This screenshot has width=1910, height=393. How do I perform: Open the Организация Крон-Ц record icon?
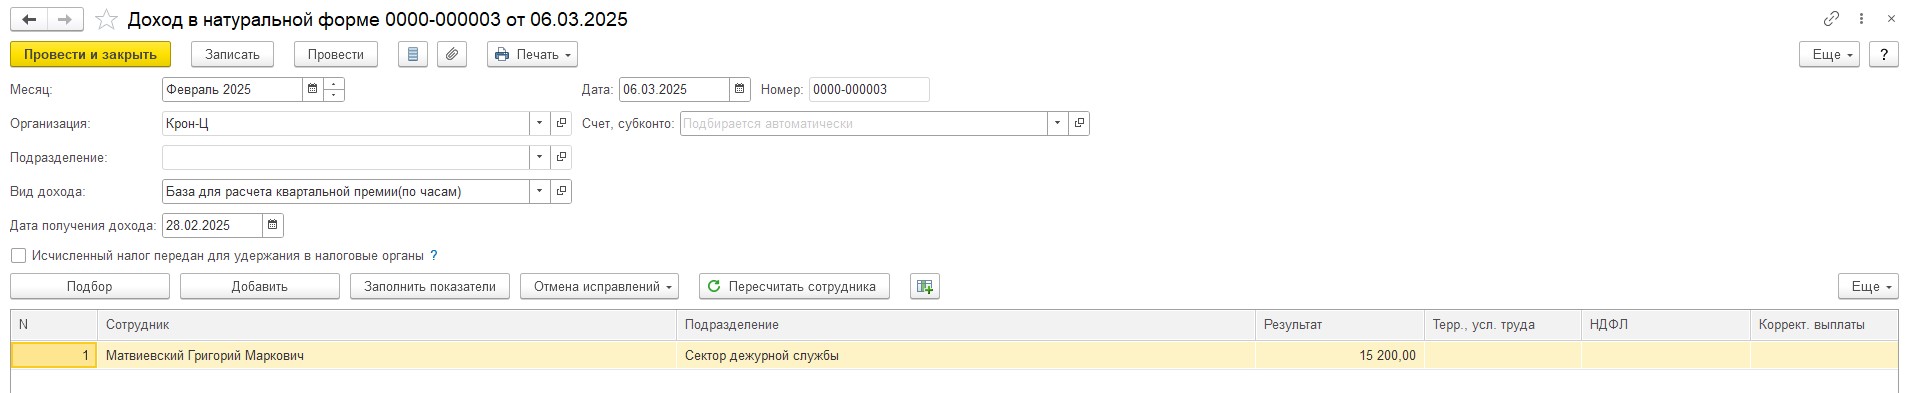click(x=561, y=123)
